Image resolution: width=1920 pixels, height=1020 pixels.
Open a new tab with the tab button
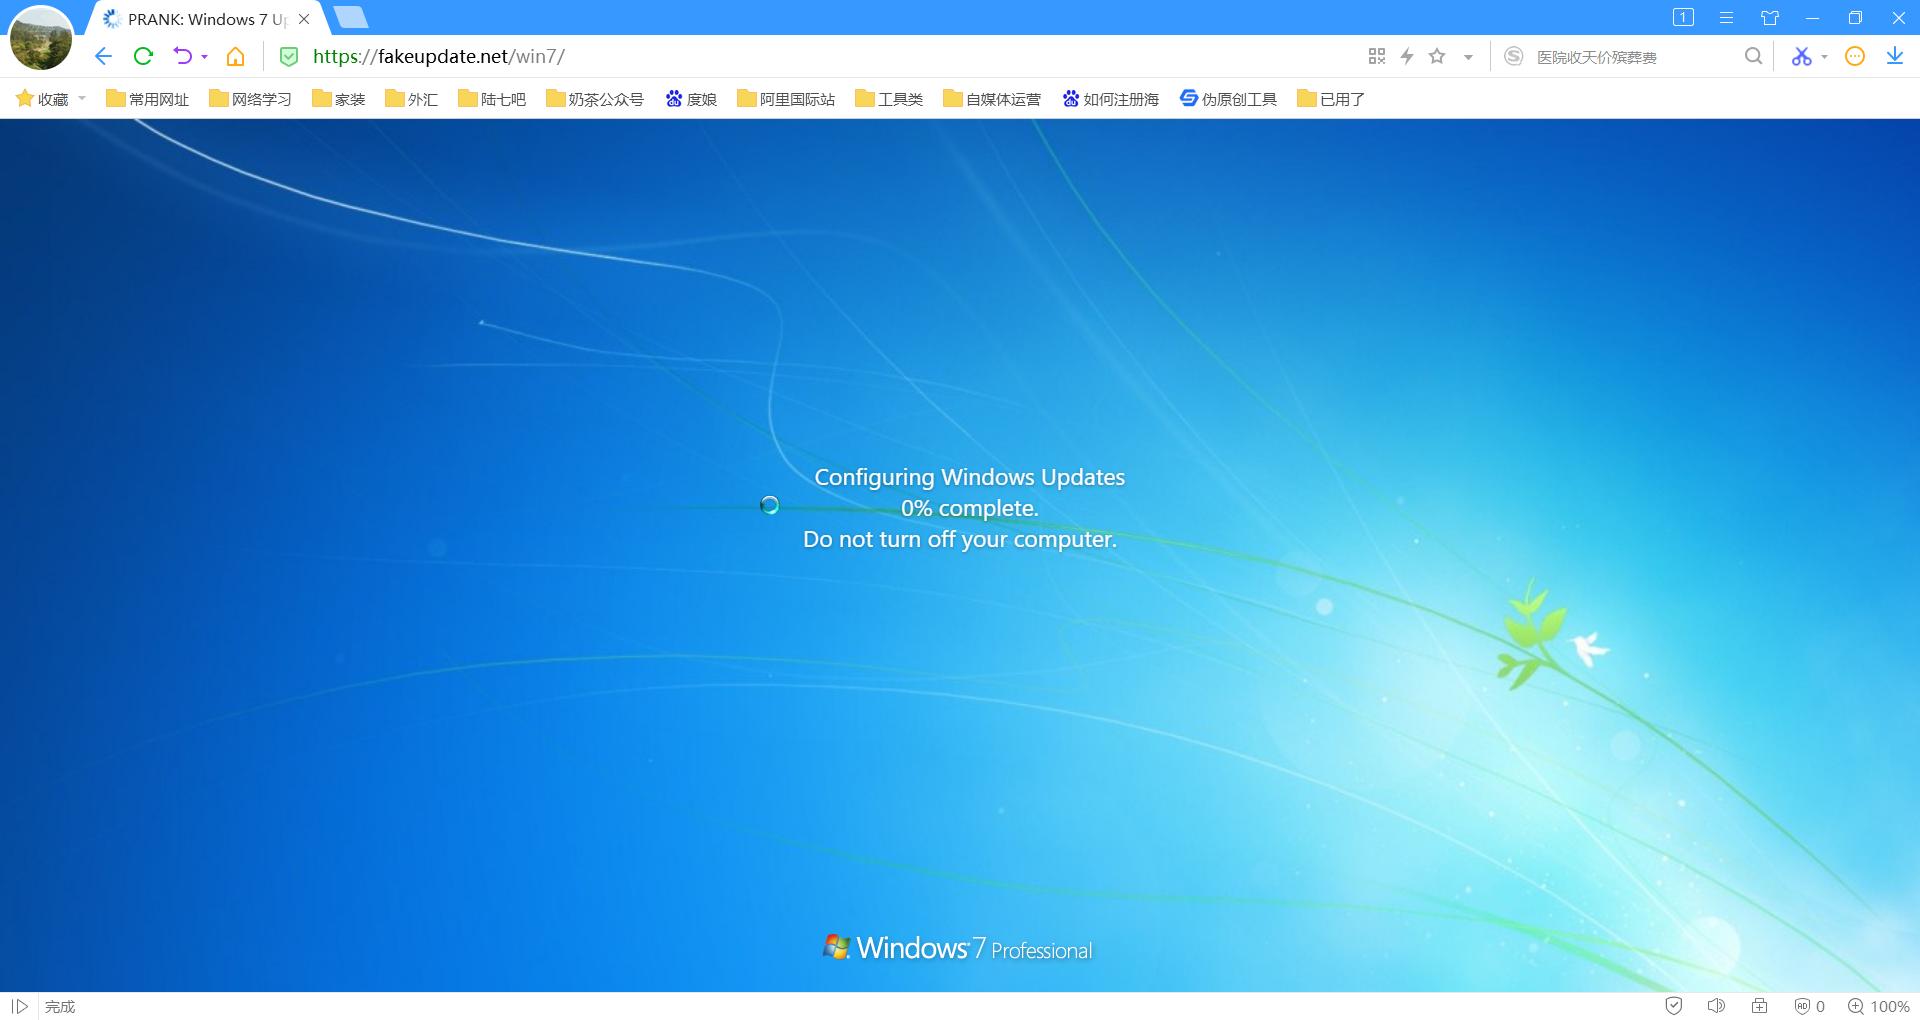351,17
